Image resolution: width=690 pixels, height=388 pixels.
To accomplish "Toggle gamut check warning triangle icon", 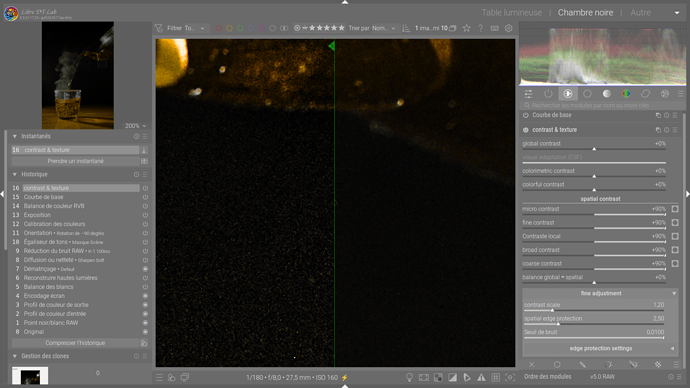I will [x=481, y=377].
